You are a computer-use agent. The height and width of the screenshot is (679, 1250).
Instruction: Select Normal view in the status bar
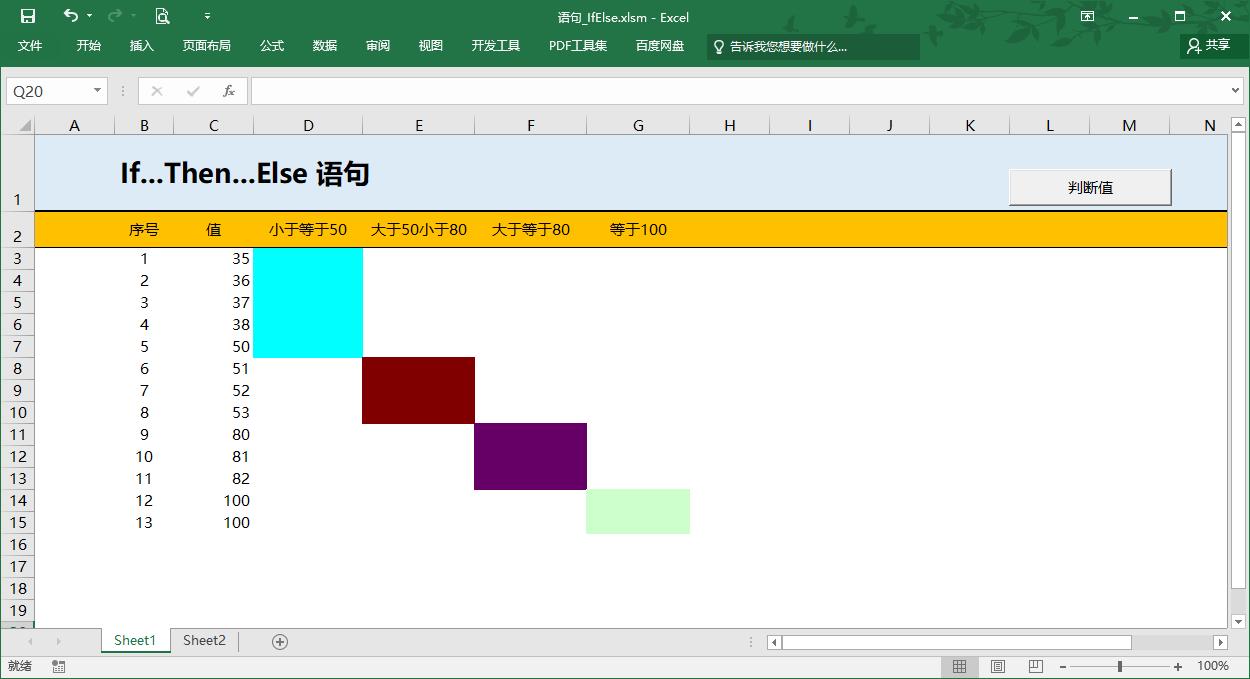click(959, 665)
